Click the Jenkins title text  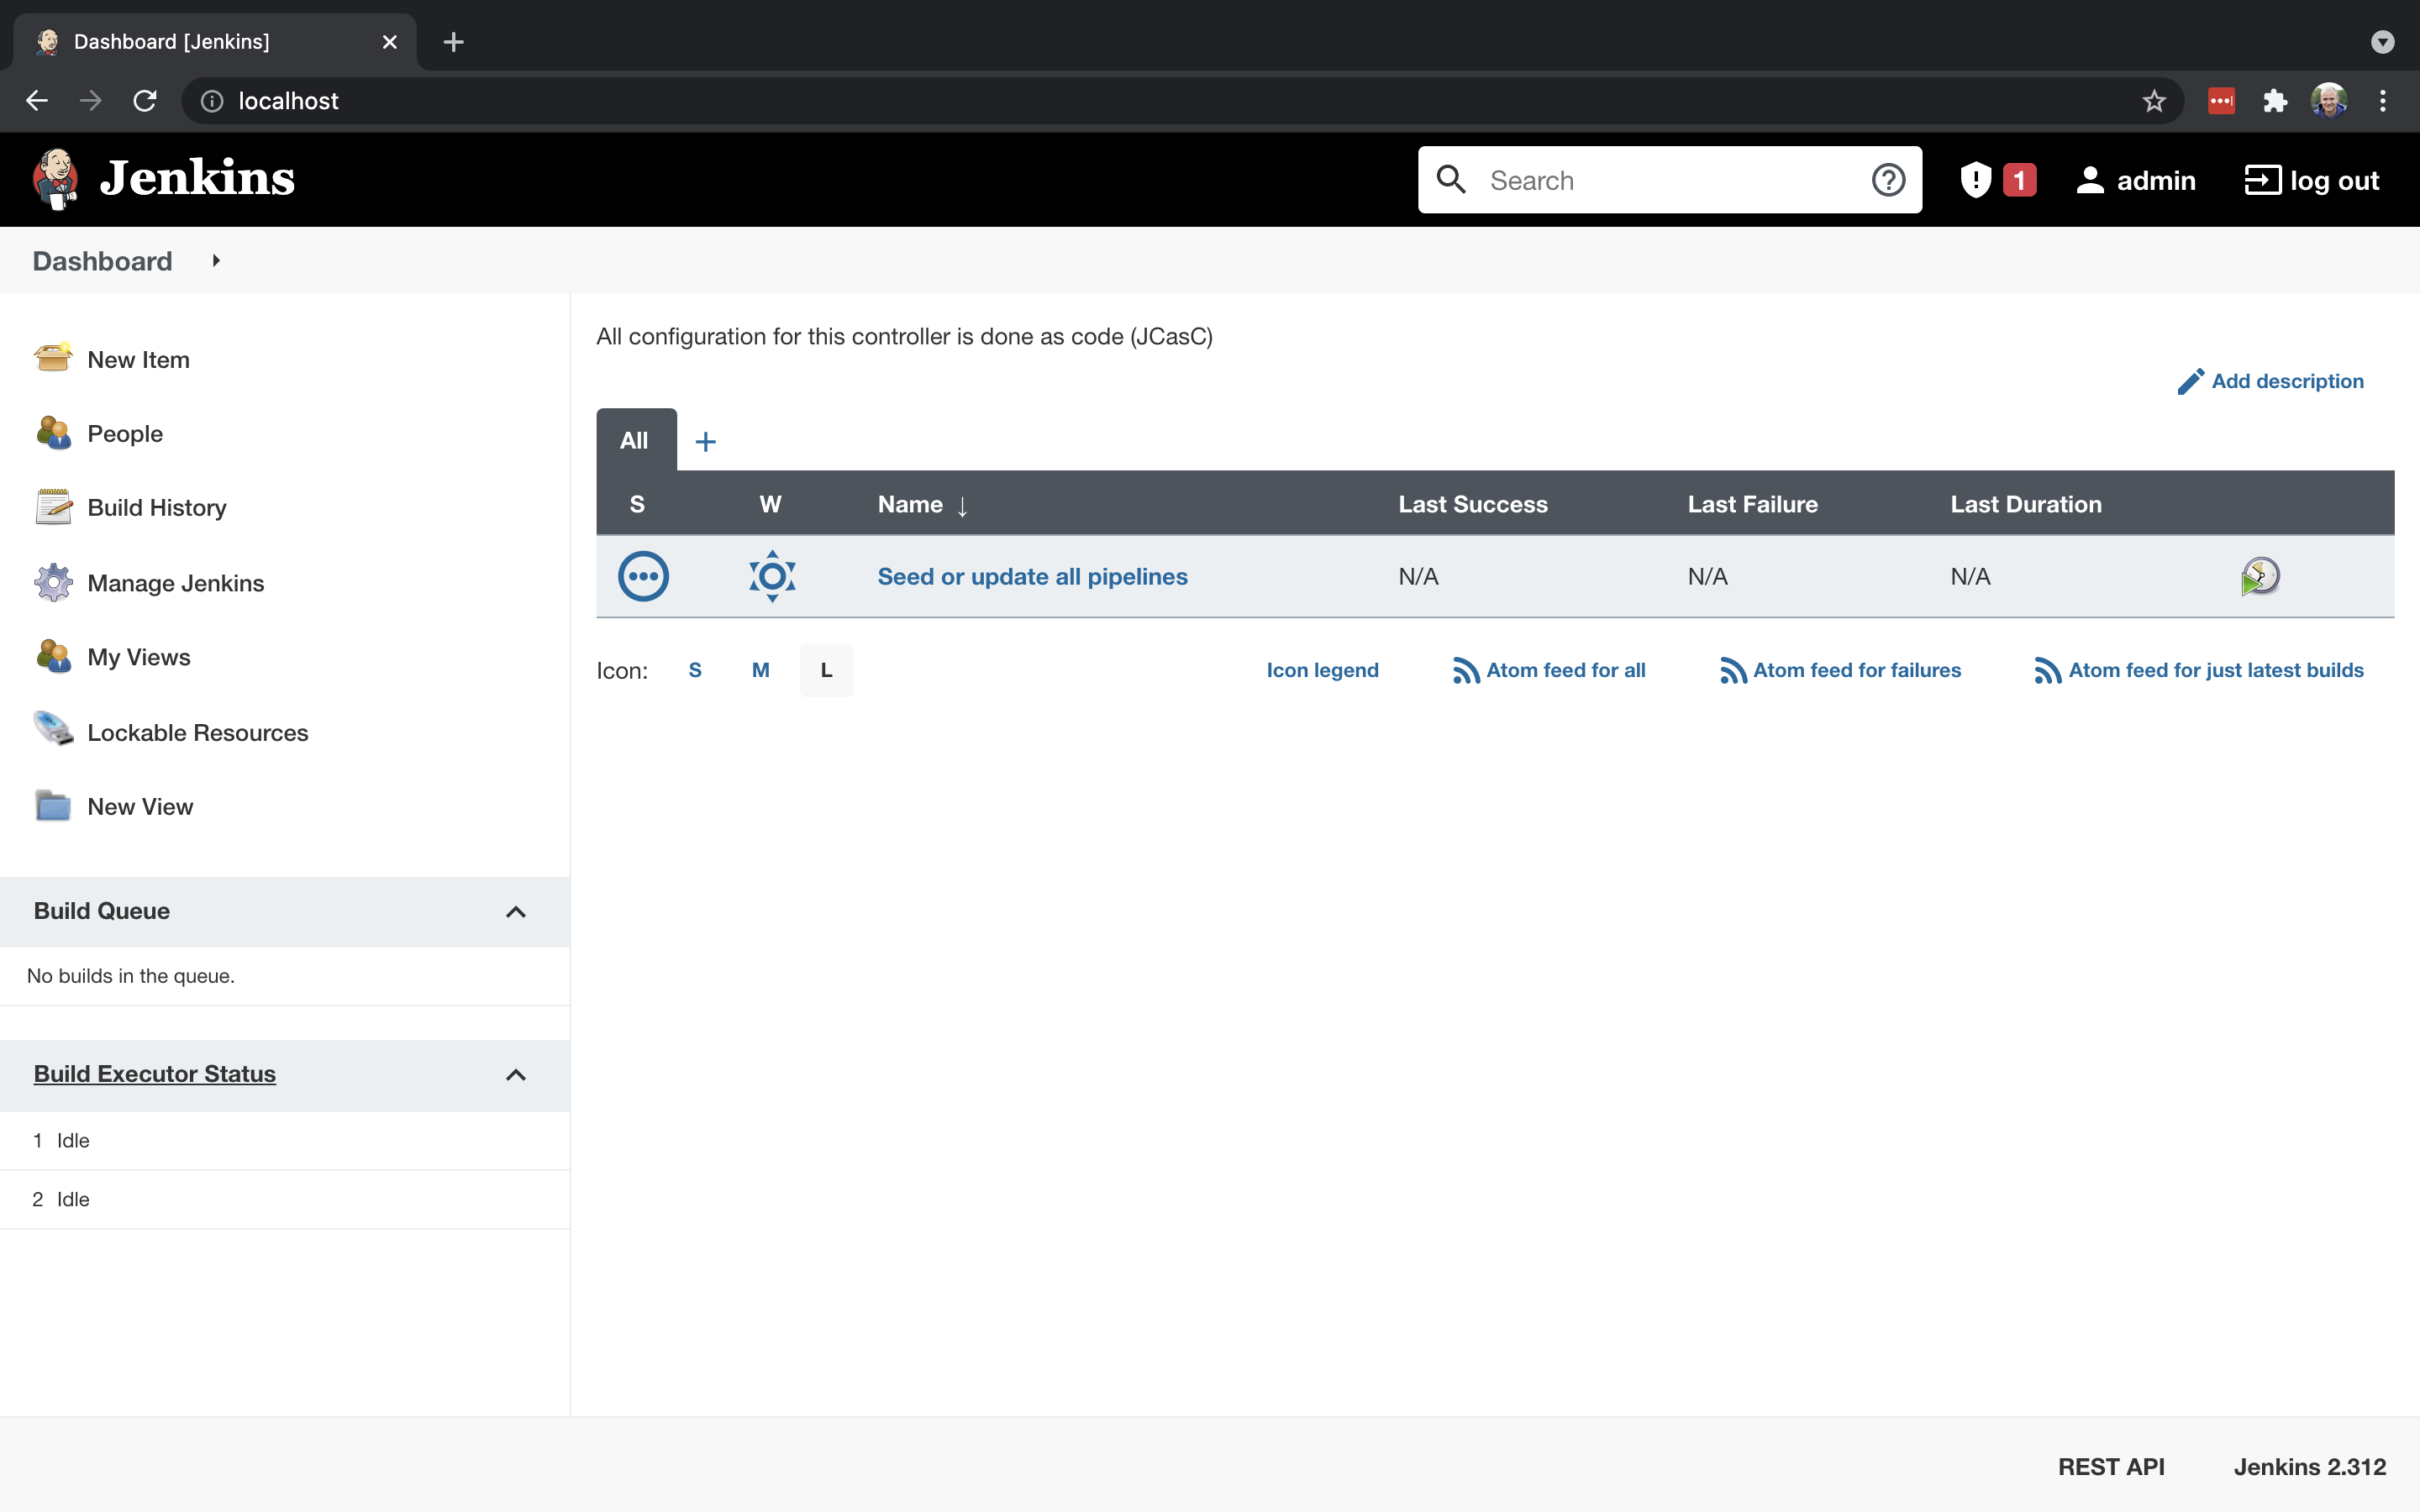197,179
